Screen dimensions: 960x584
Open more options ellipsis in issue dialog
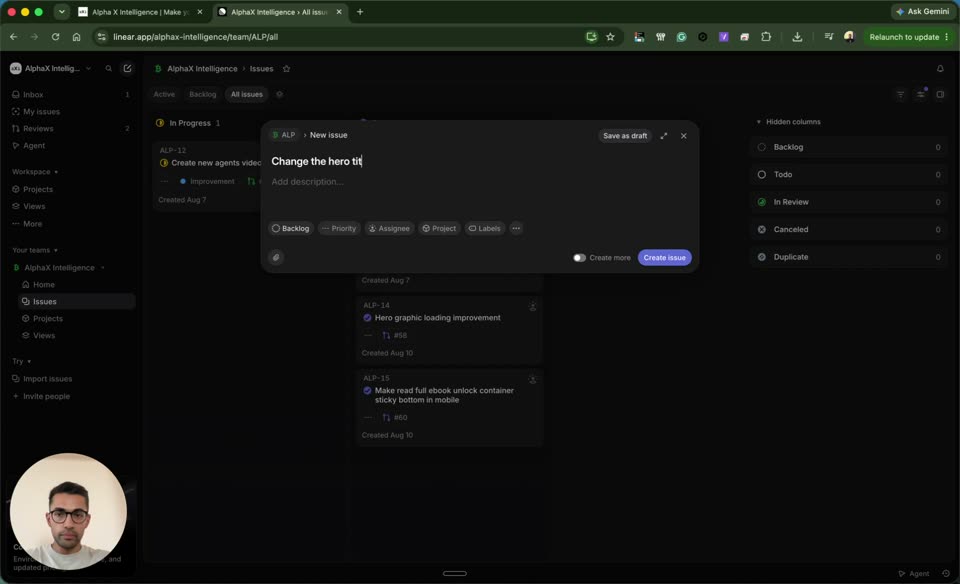click(x=516, y=228)
